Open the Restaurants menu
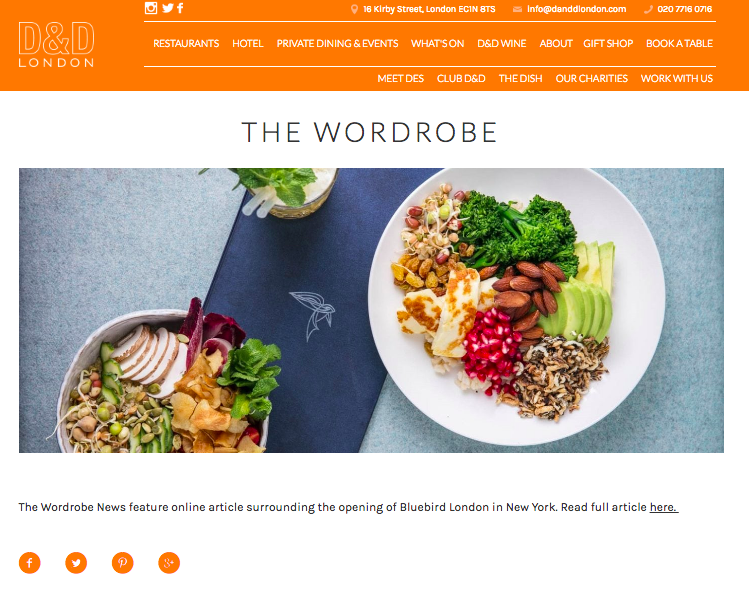749x616 pixels. 186,43
